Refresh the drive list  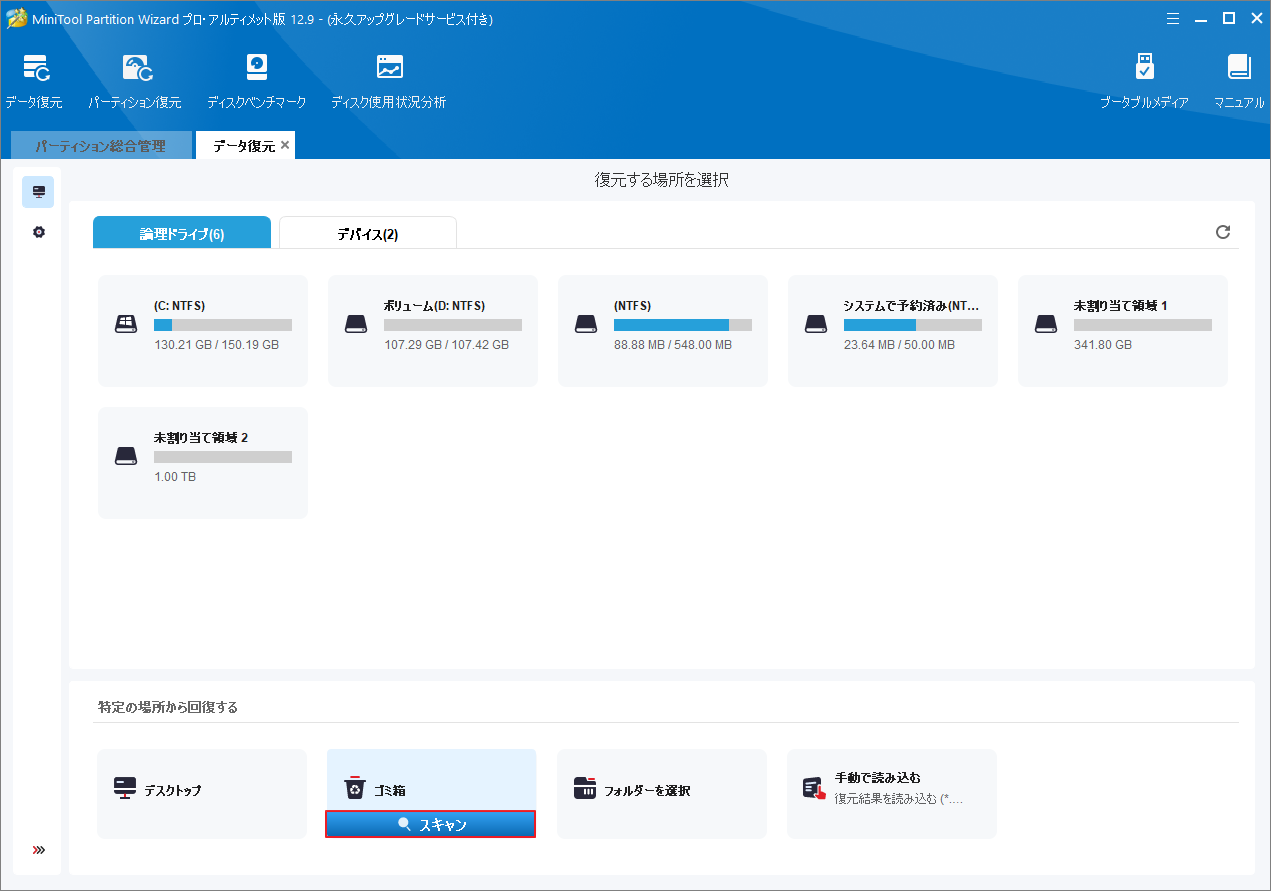coord(1222,232)
